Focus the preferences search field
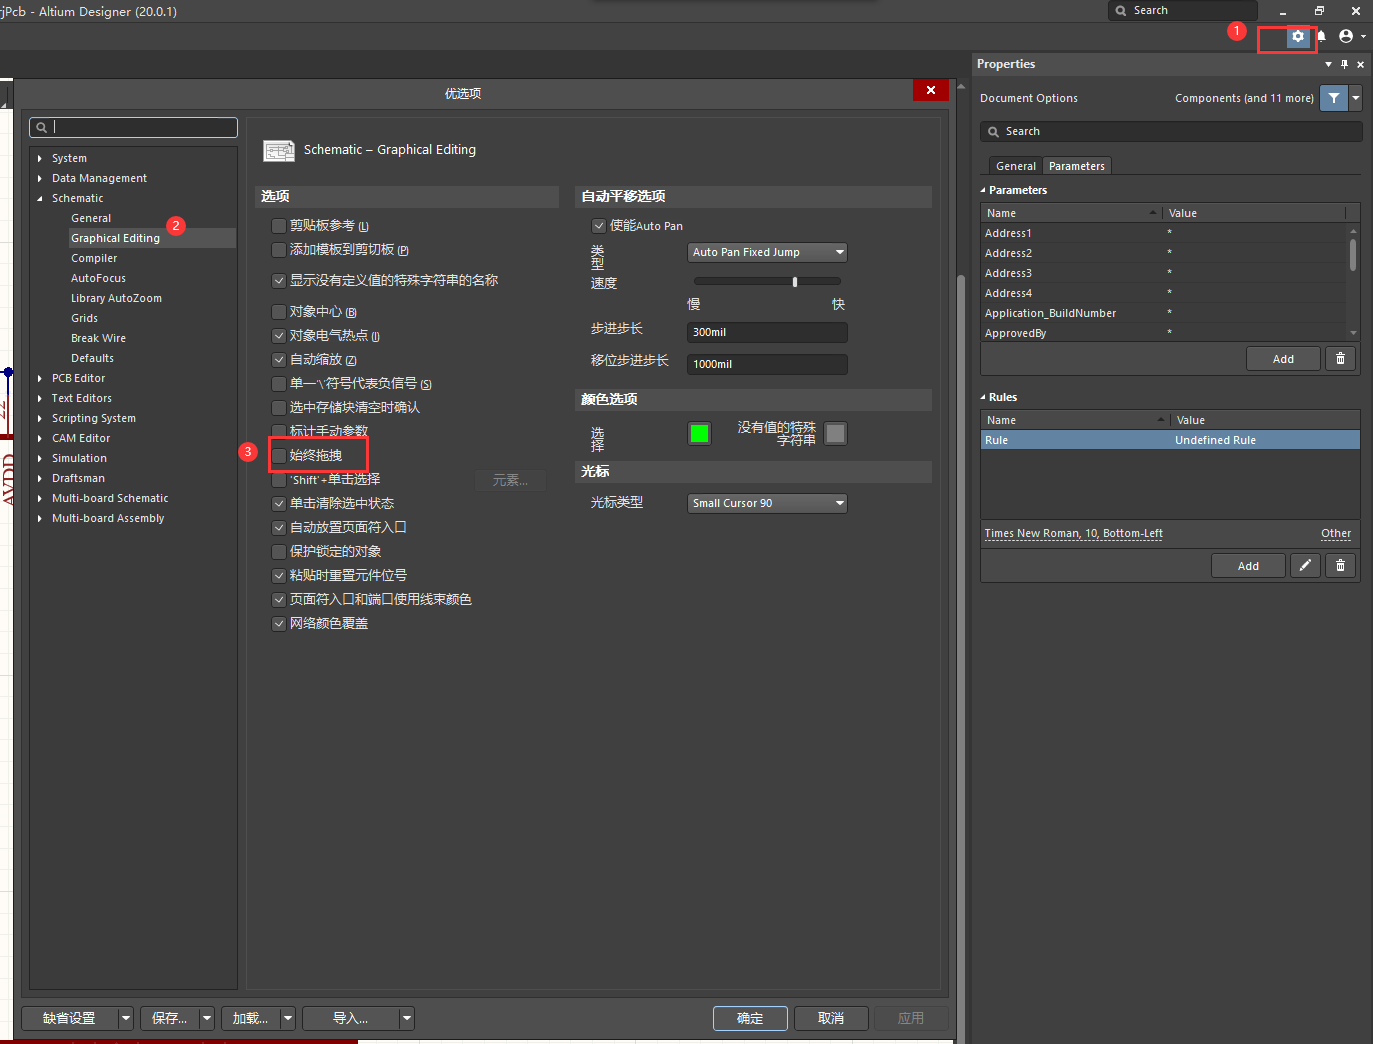This screenshot has height=1044, width=1373. (x=134, y=128)
